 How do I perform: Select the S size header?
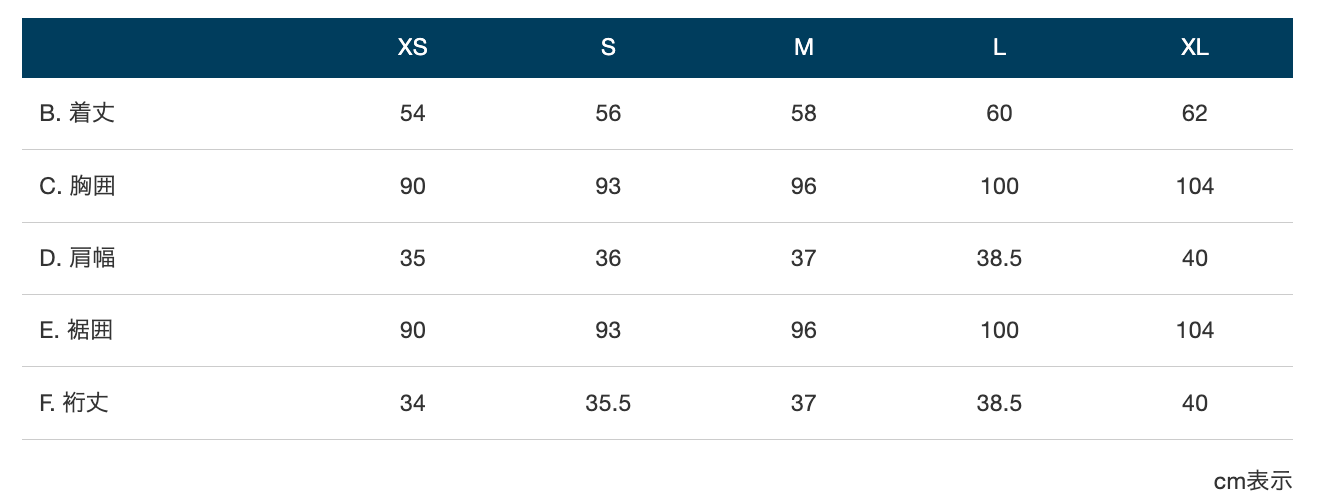coord(608,48)
